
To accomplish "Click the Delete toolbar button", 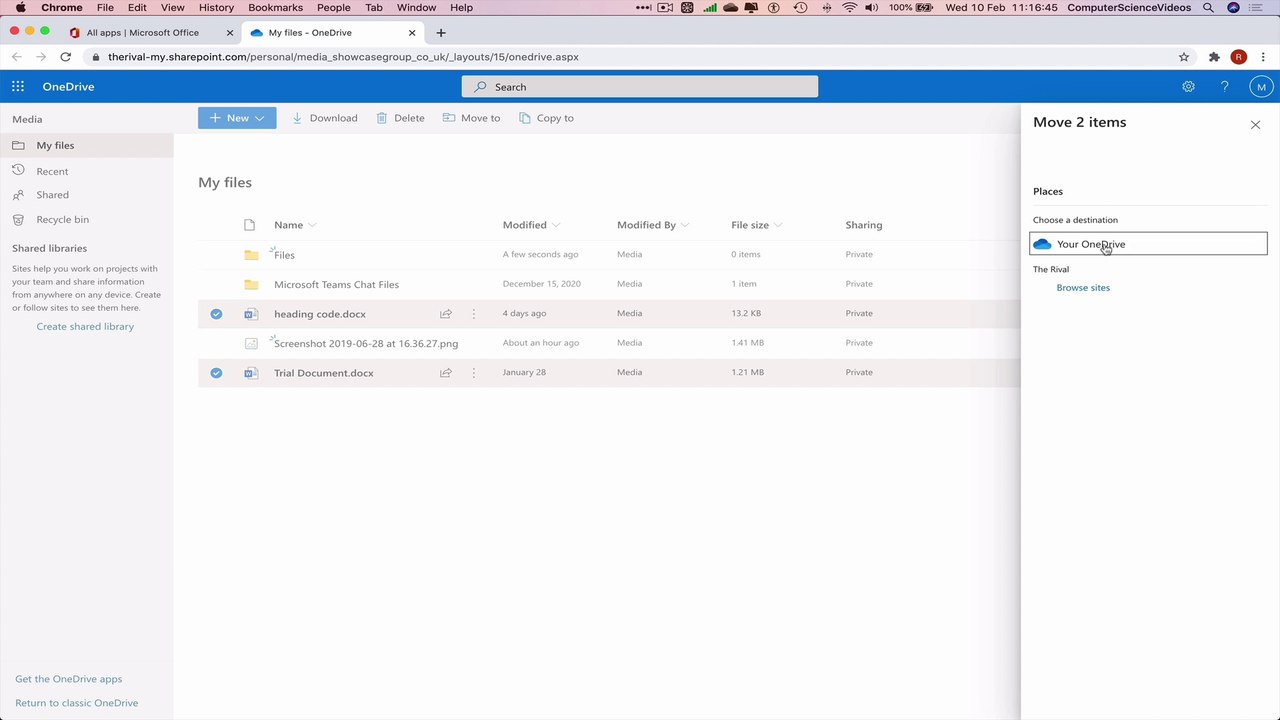I will click(x=400, y=118).
